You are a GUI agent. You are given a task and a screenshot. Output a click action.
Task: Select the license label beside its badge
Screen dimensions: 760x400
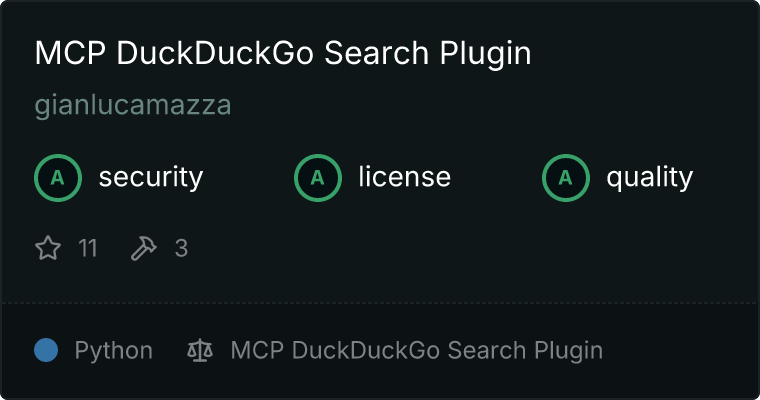click(405, 177)
